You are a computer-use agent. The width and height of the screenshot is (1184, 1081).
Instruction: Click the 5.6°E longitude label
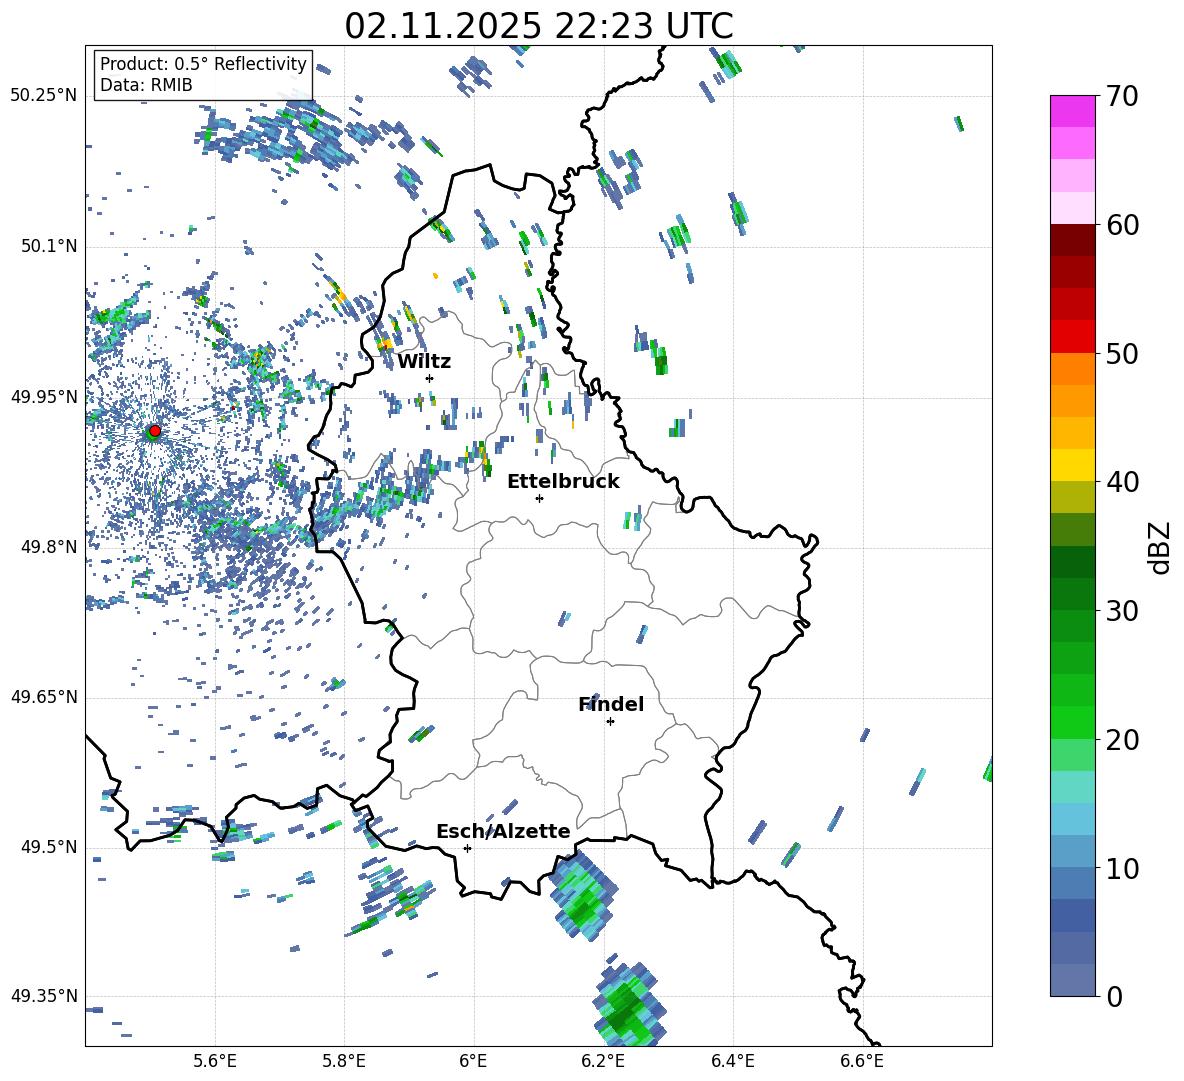[x=215, y=1061]
